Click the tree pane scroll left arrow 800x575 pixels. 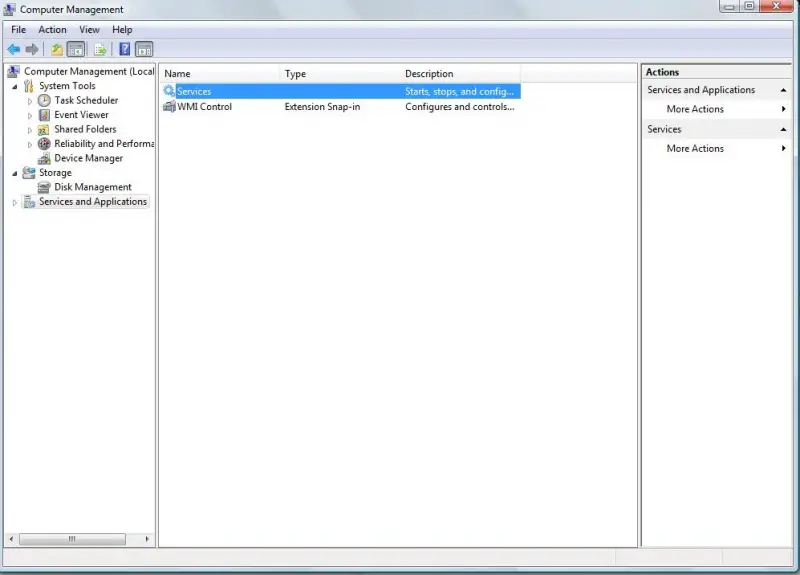tap(11, 539)
